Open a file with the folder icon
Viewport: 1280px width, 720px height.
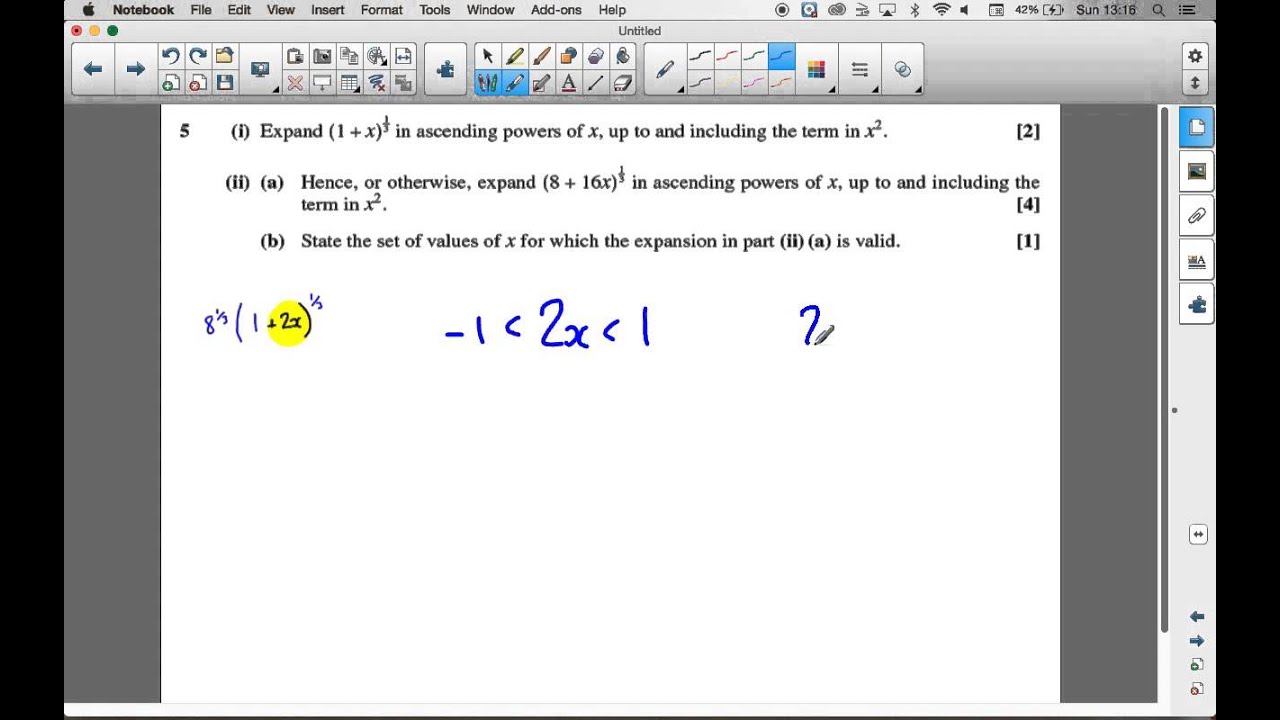click(225, 56)
